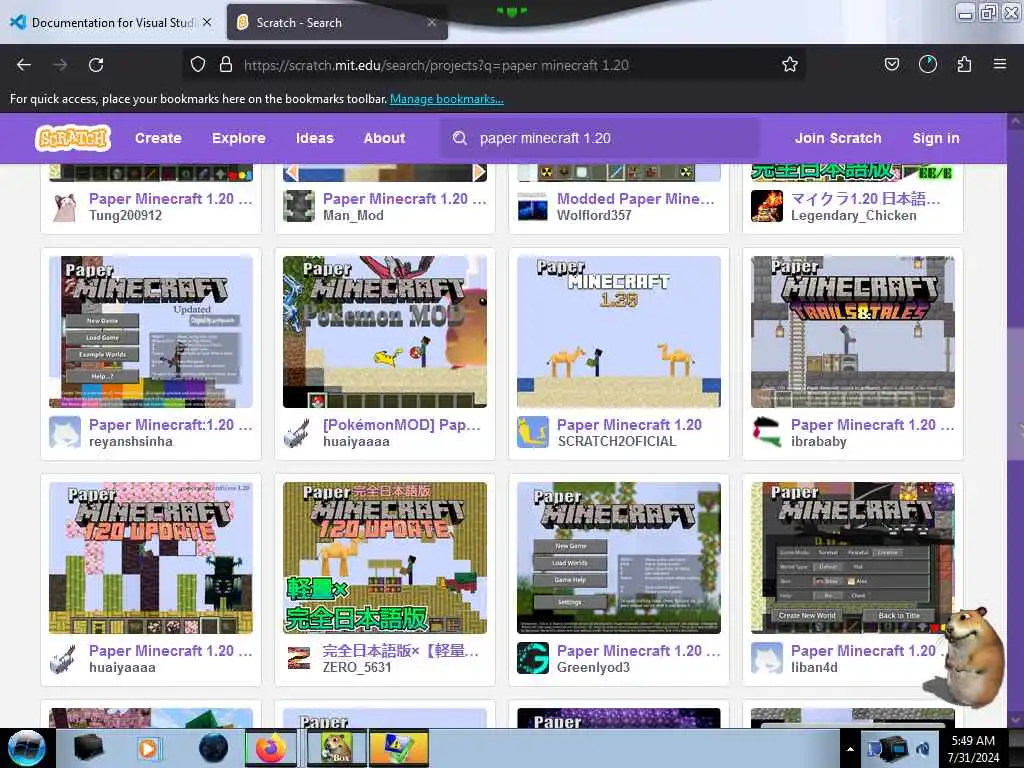
Task: Click the volume icon in system tray
Action: click(923, 748)
